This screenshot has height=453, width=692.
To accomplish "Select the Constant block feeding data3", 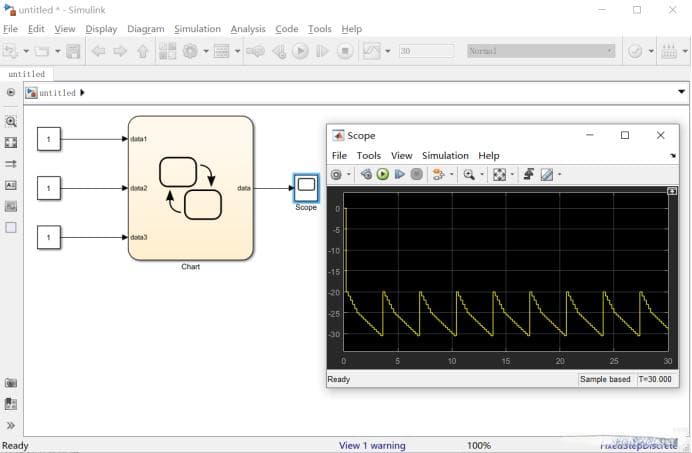I will [x=49, y=237].
